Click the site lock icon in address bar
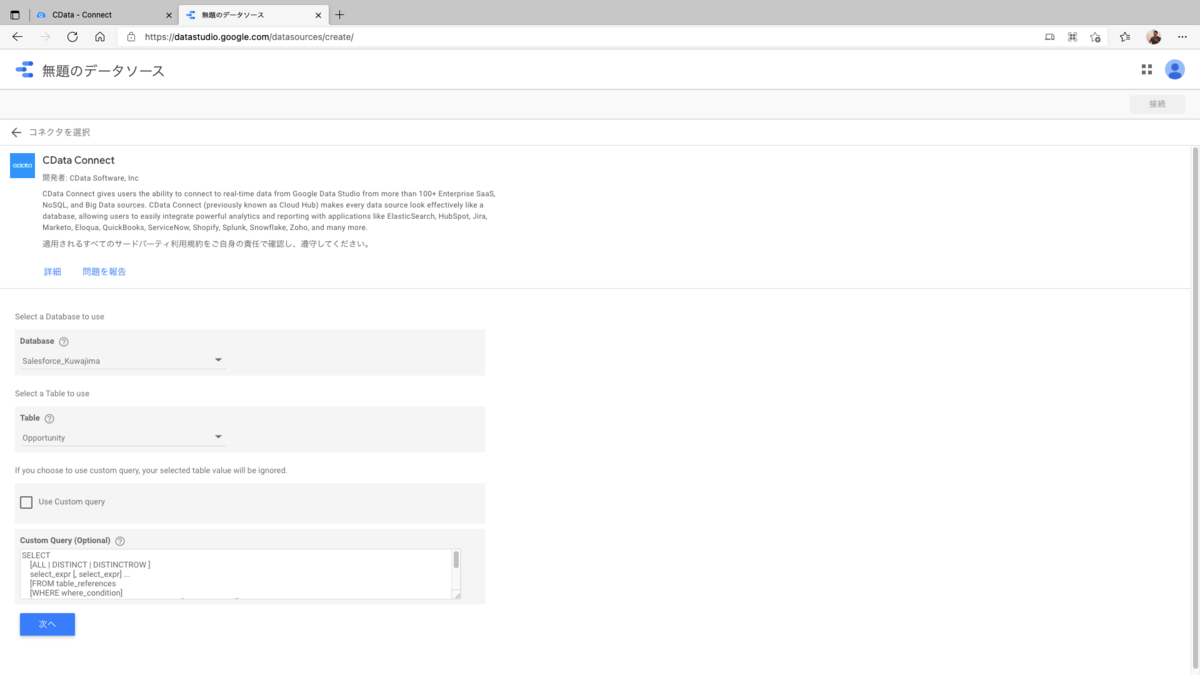Viewport: 1200px width, 675px height. coord(131,36)
